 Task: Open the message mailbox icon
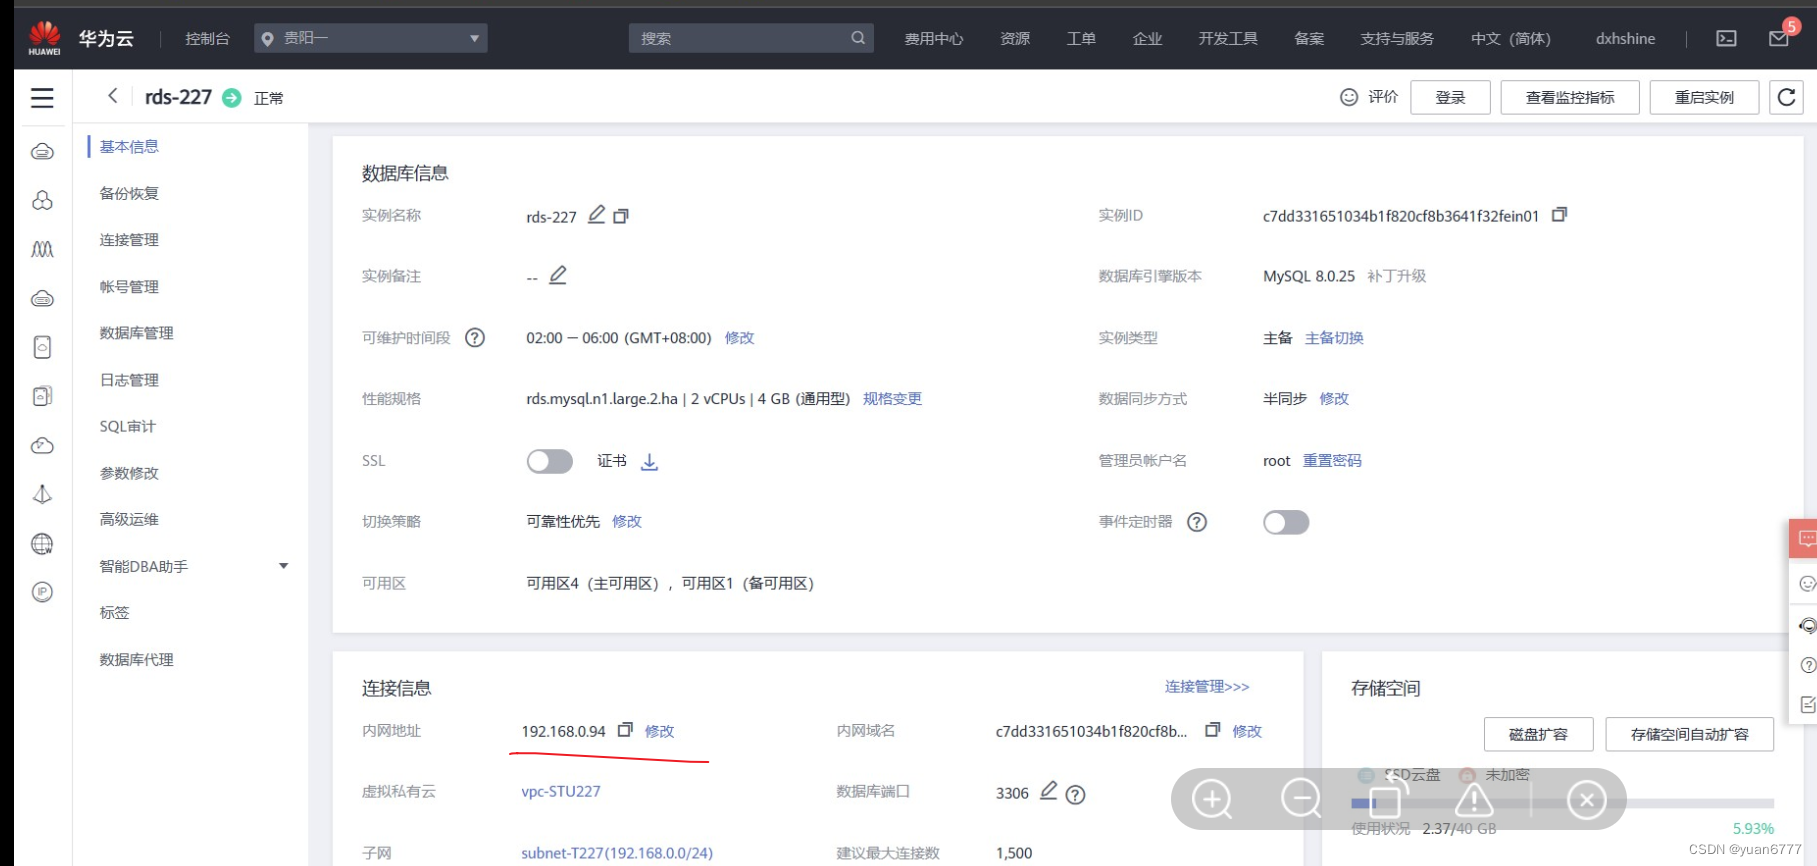[1779, 38]
